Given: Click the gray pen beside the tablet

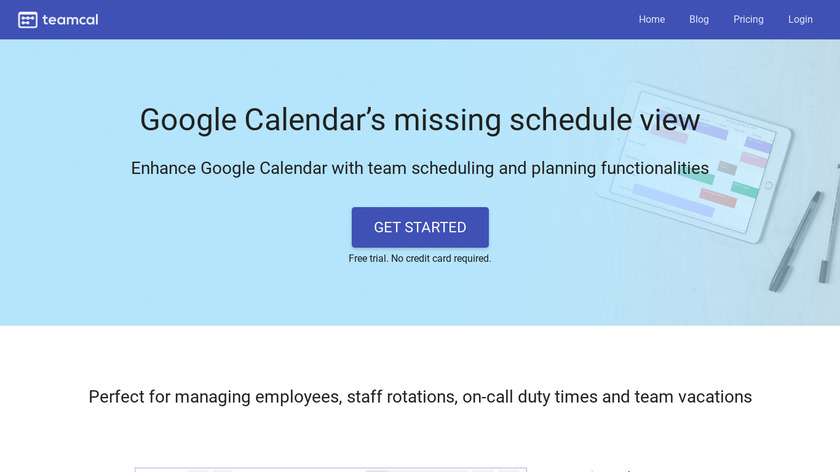Looking at the screenshot, I should [x=796, y=240].
